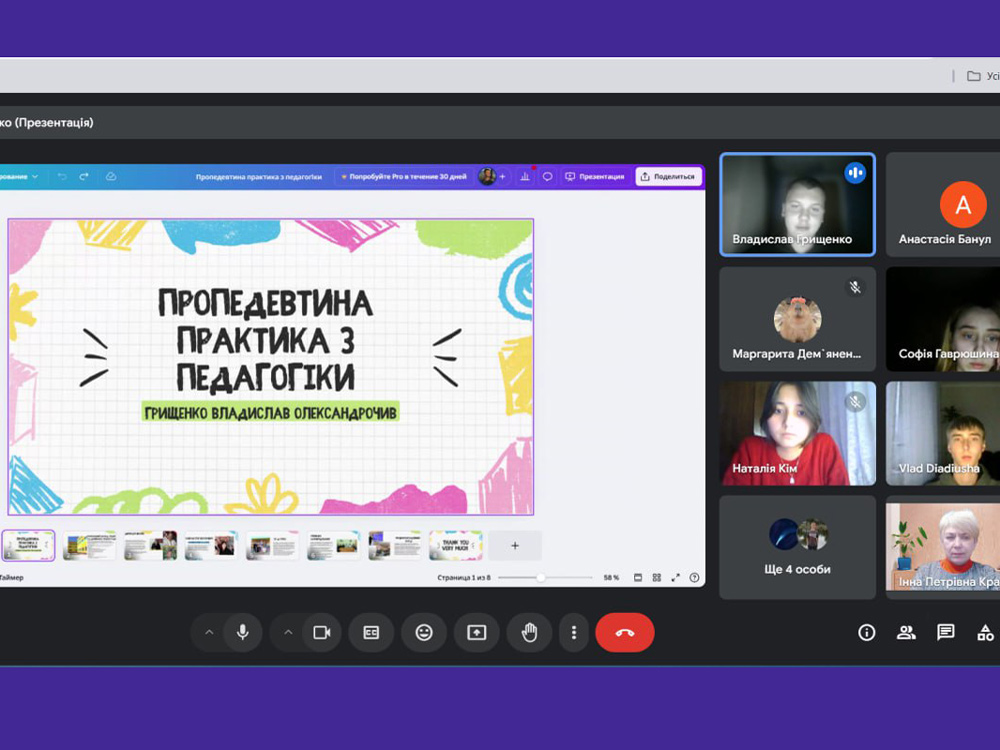This screenshot has height=750, width=1000.
Task: Open the Ще 4 особи participants tile
Action: [797, 547]
